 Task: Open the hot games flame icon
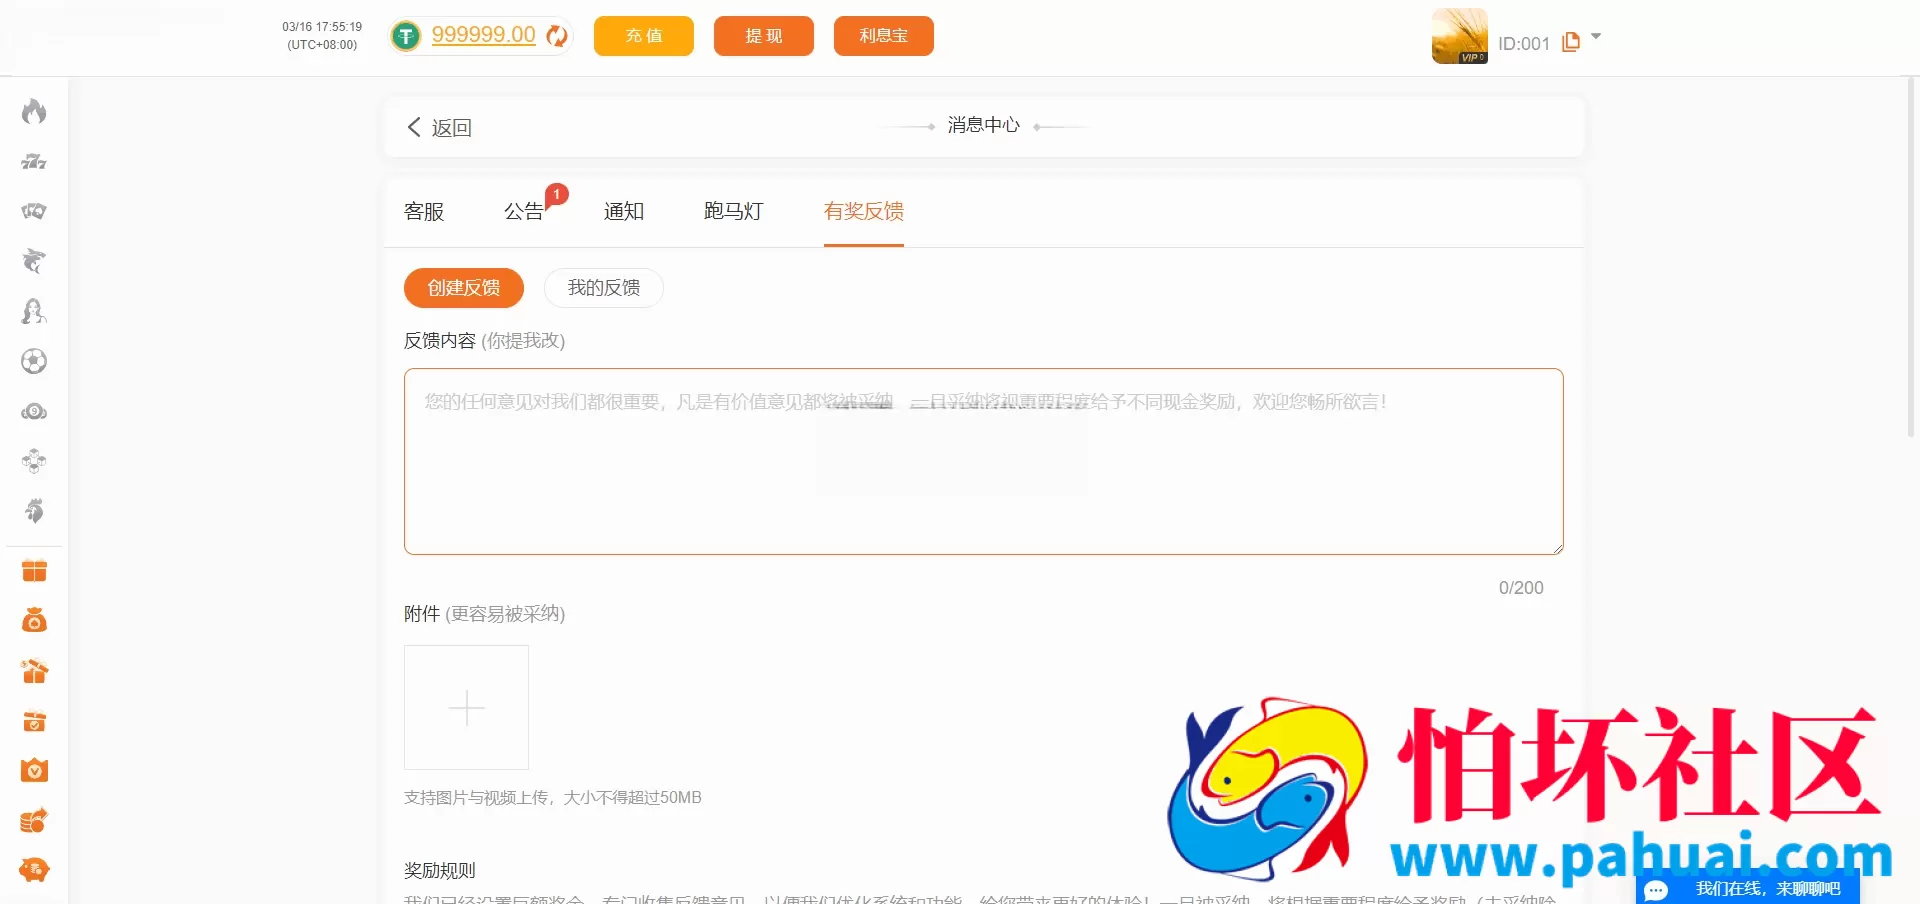(34, 111)
